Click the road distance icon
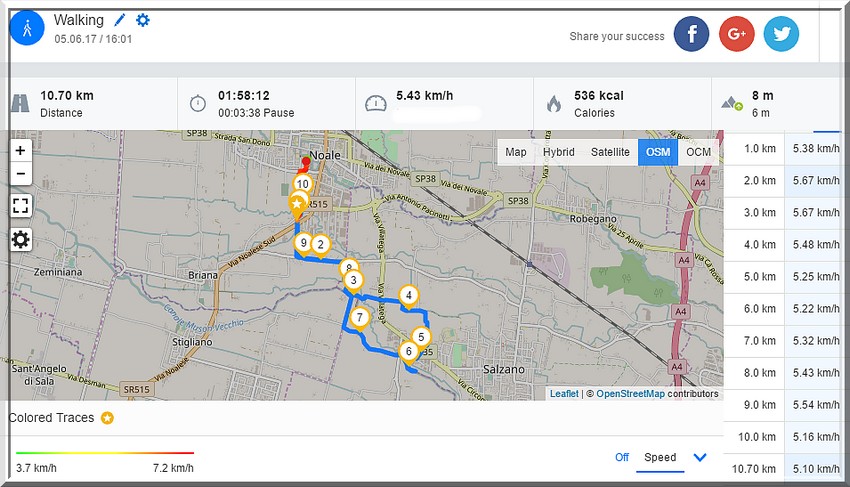The width and height of the screenshot is (850, 487). point(21,103)
